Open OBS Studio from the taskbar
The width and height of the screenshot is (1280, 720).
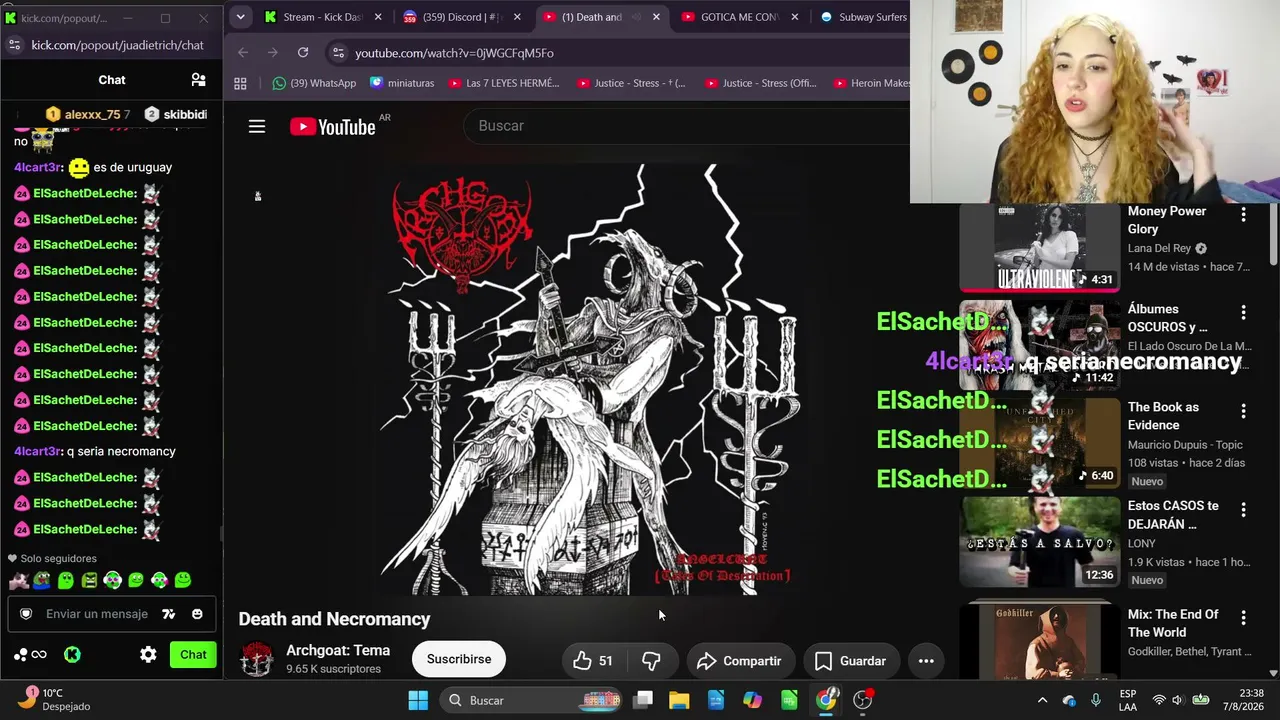[x=863, y=700]
